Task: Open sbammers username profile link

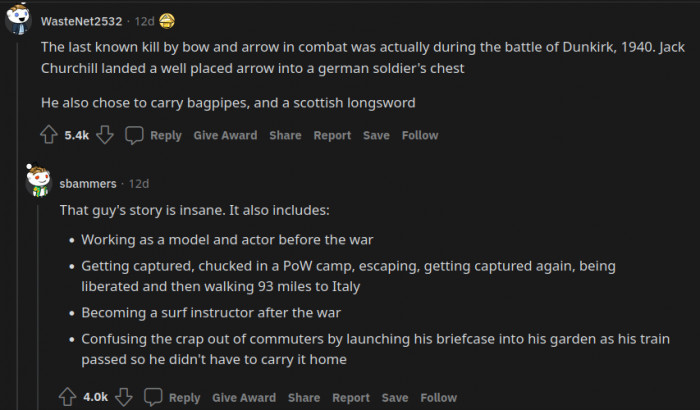Action: click(x=88, y=184)
